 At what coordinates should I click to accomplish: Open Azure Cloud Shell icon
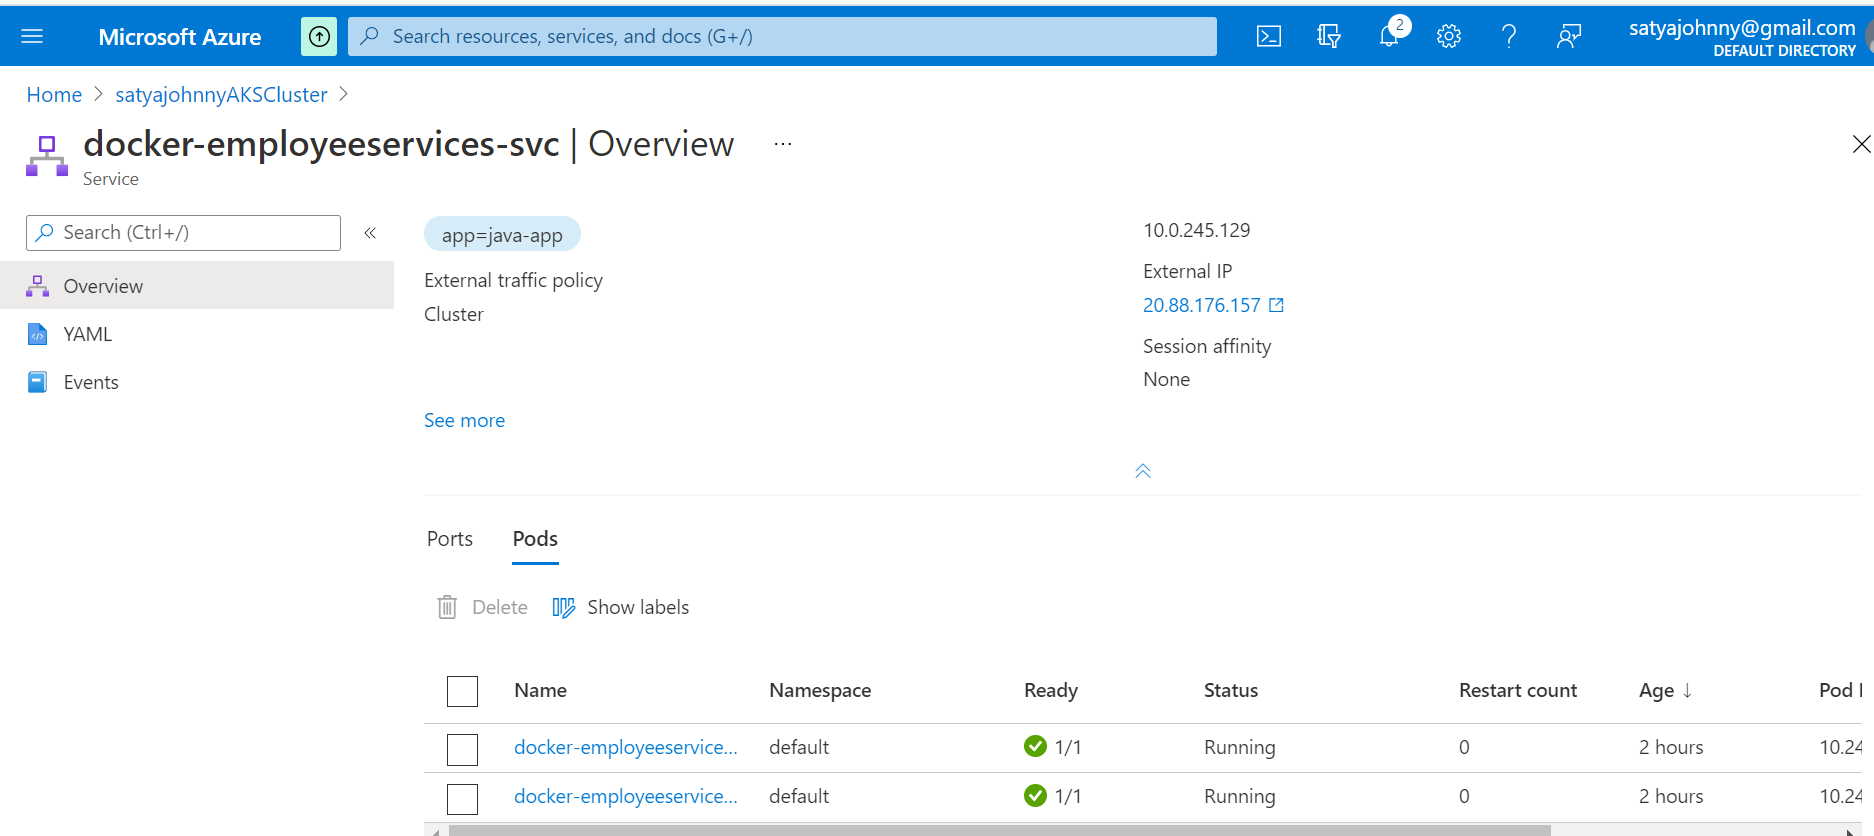1268,37
